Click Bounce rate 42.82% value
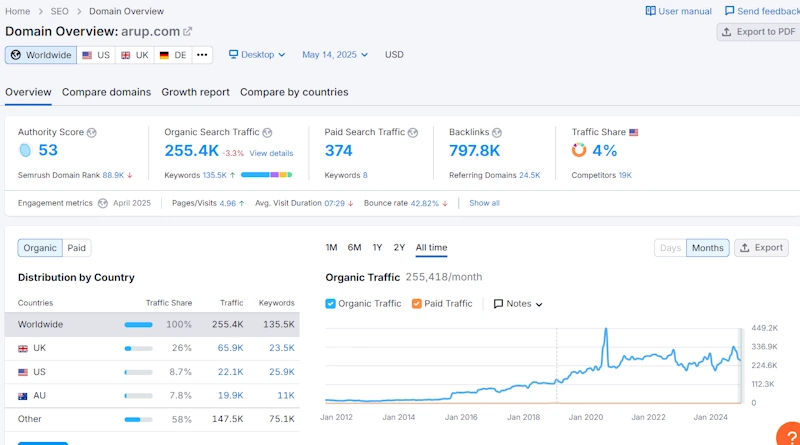Screen dimensions: 800x445 tap(424, 203)
